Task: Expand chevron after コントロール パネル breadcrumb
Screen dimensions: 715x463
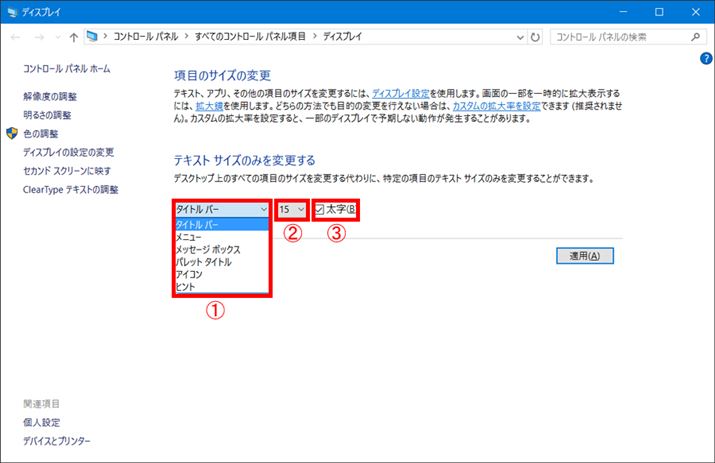Action: 187,36
